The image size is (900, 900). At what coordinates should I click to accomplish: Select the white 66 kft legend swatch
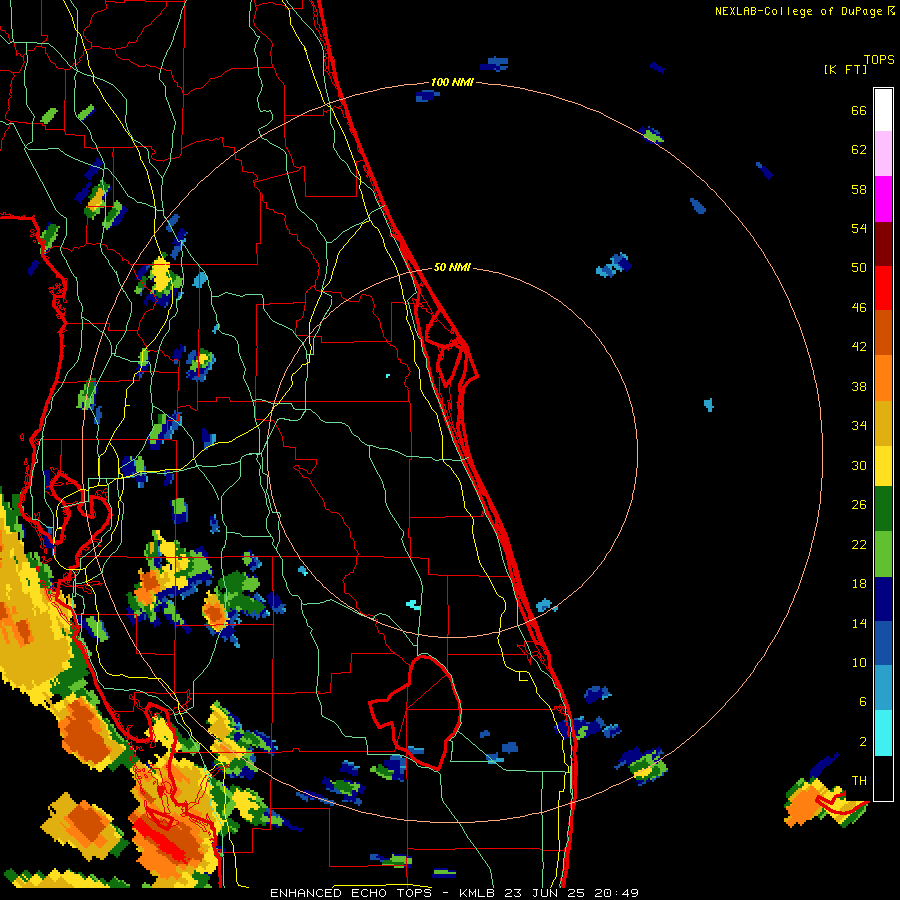pos(883,110)
